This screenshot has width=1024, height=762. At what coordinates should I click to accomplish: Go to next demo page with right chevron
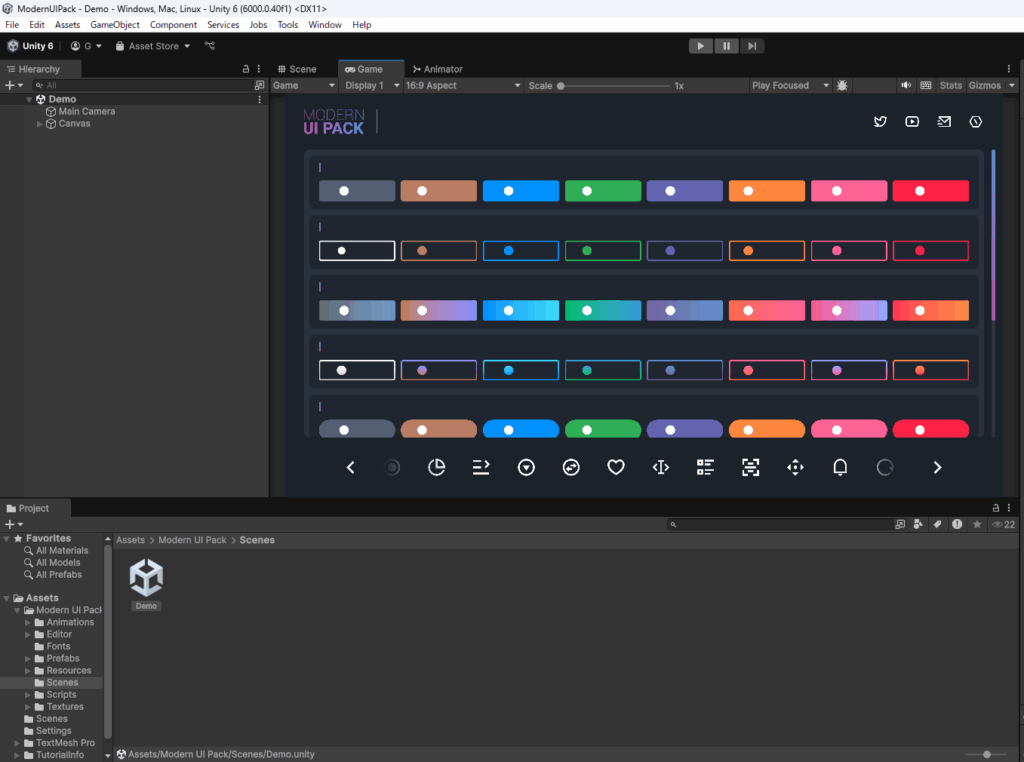point(937,468)
